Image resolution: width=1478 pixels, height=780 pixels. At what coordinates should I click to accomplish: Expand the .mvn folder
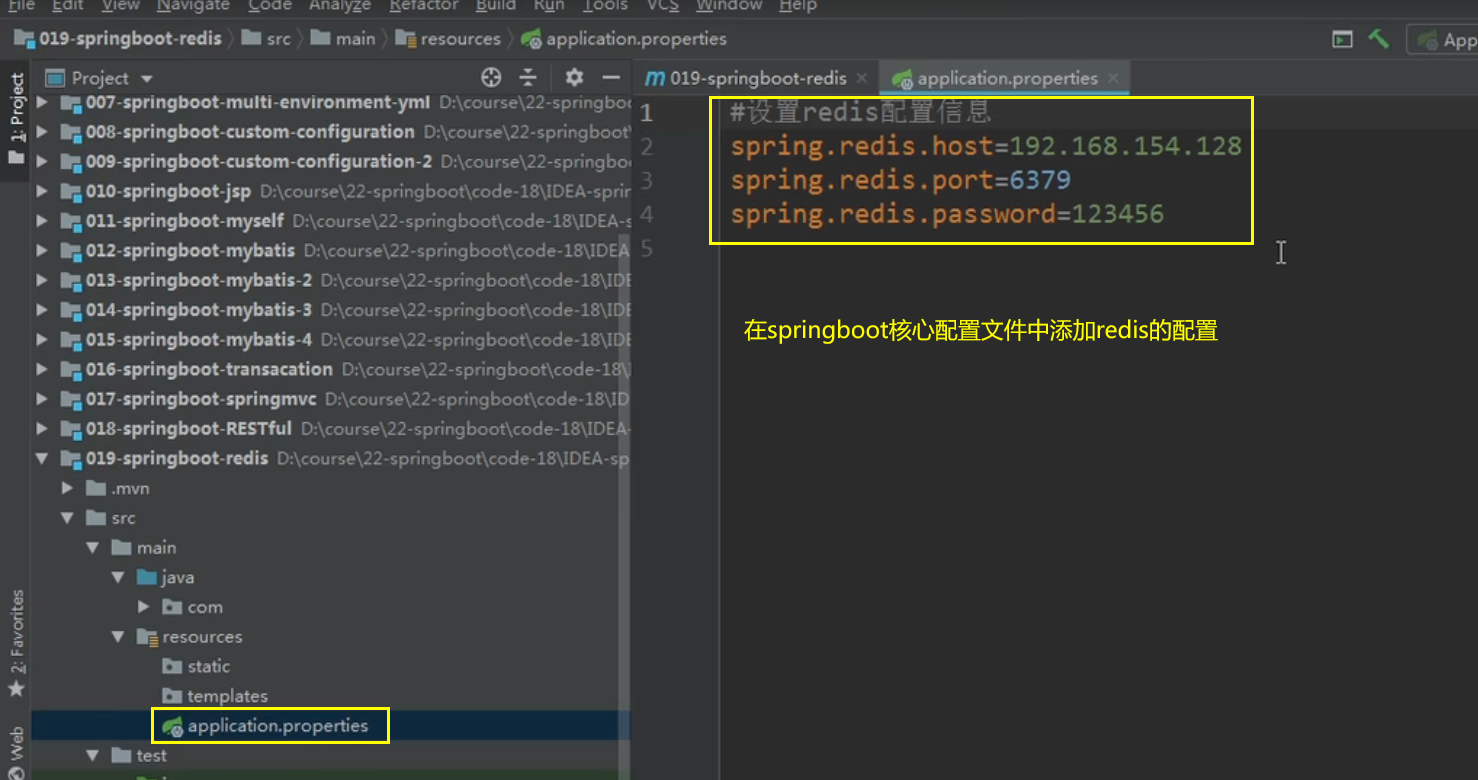[68, 488]
